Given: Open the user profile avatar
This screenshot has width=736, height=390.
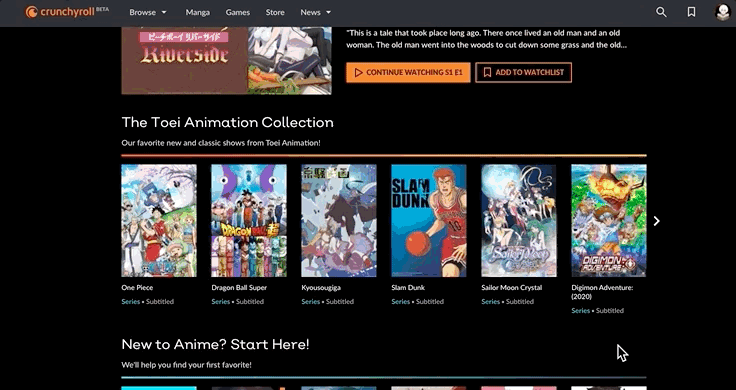Looking at the screenshot, I should [722, 12].
